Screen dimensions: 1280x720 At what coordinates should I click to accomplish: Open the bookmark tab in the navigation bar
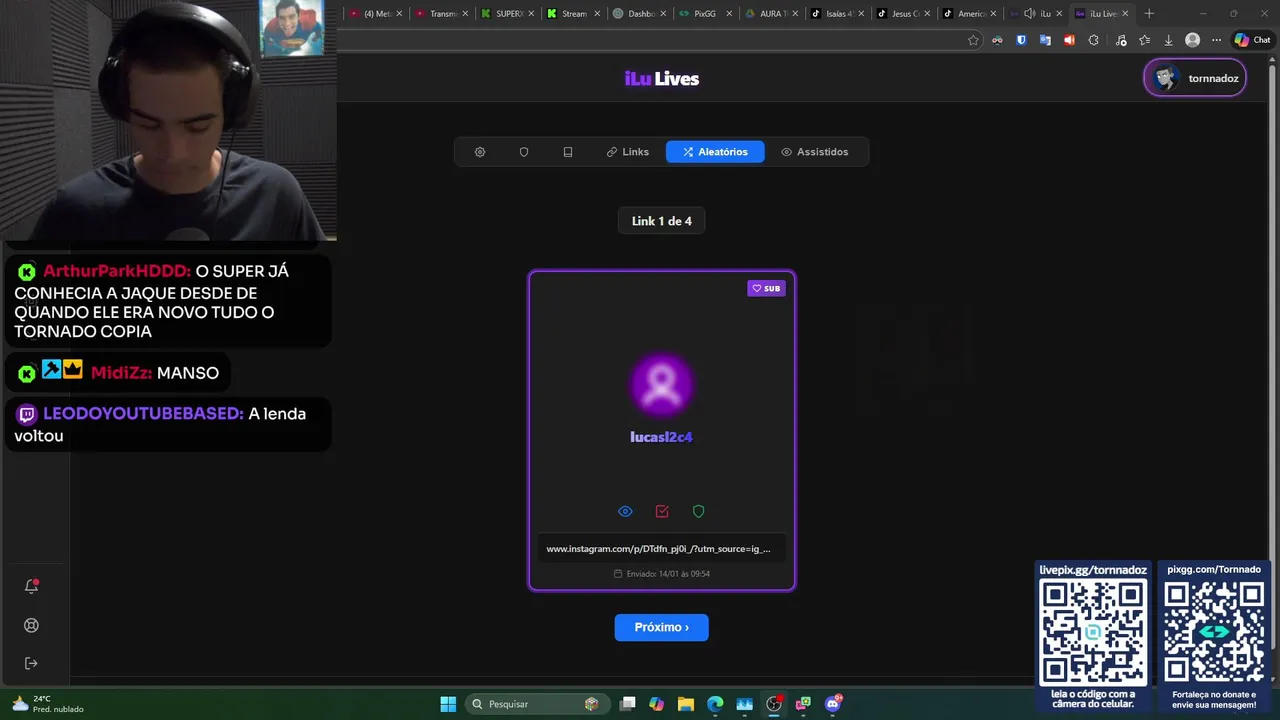568,152
